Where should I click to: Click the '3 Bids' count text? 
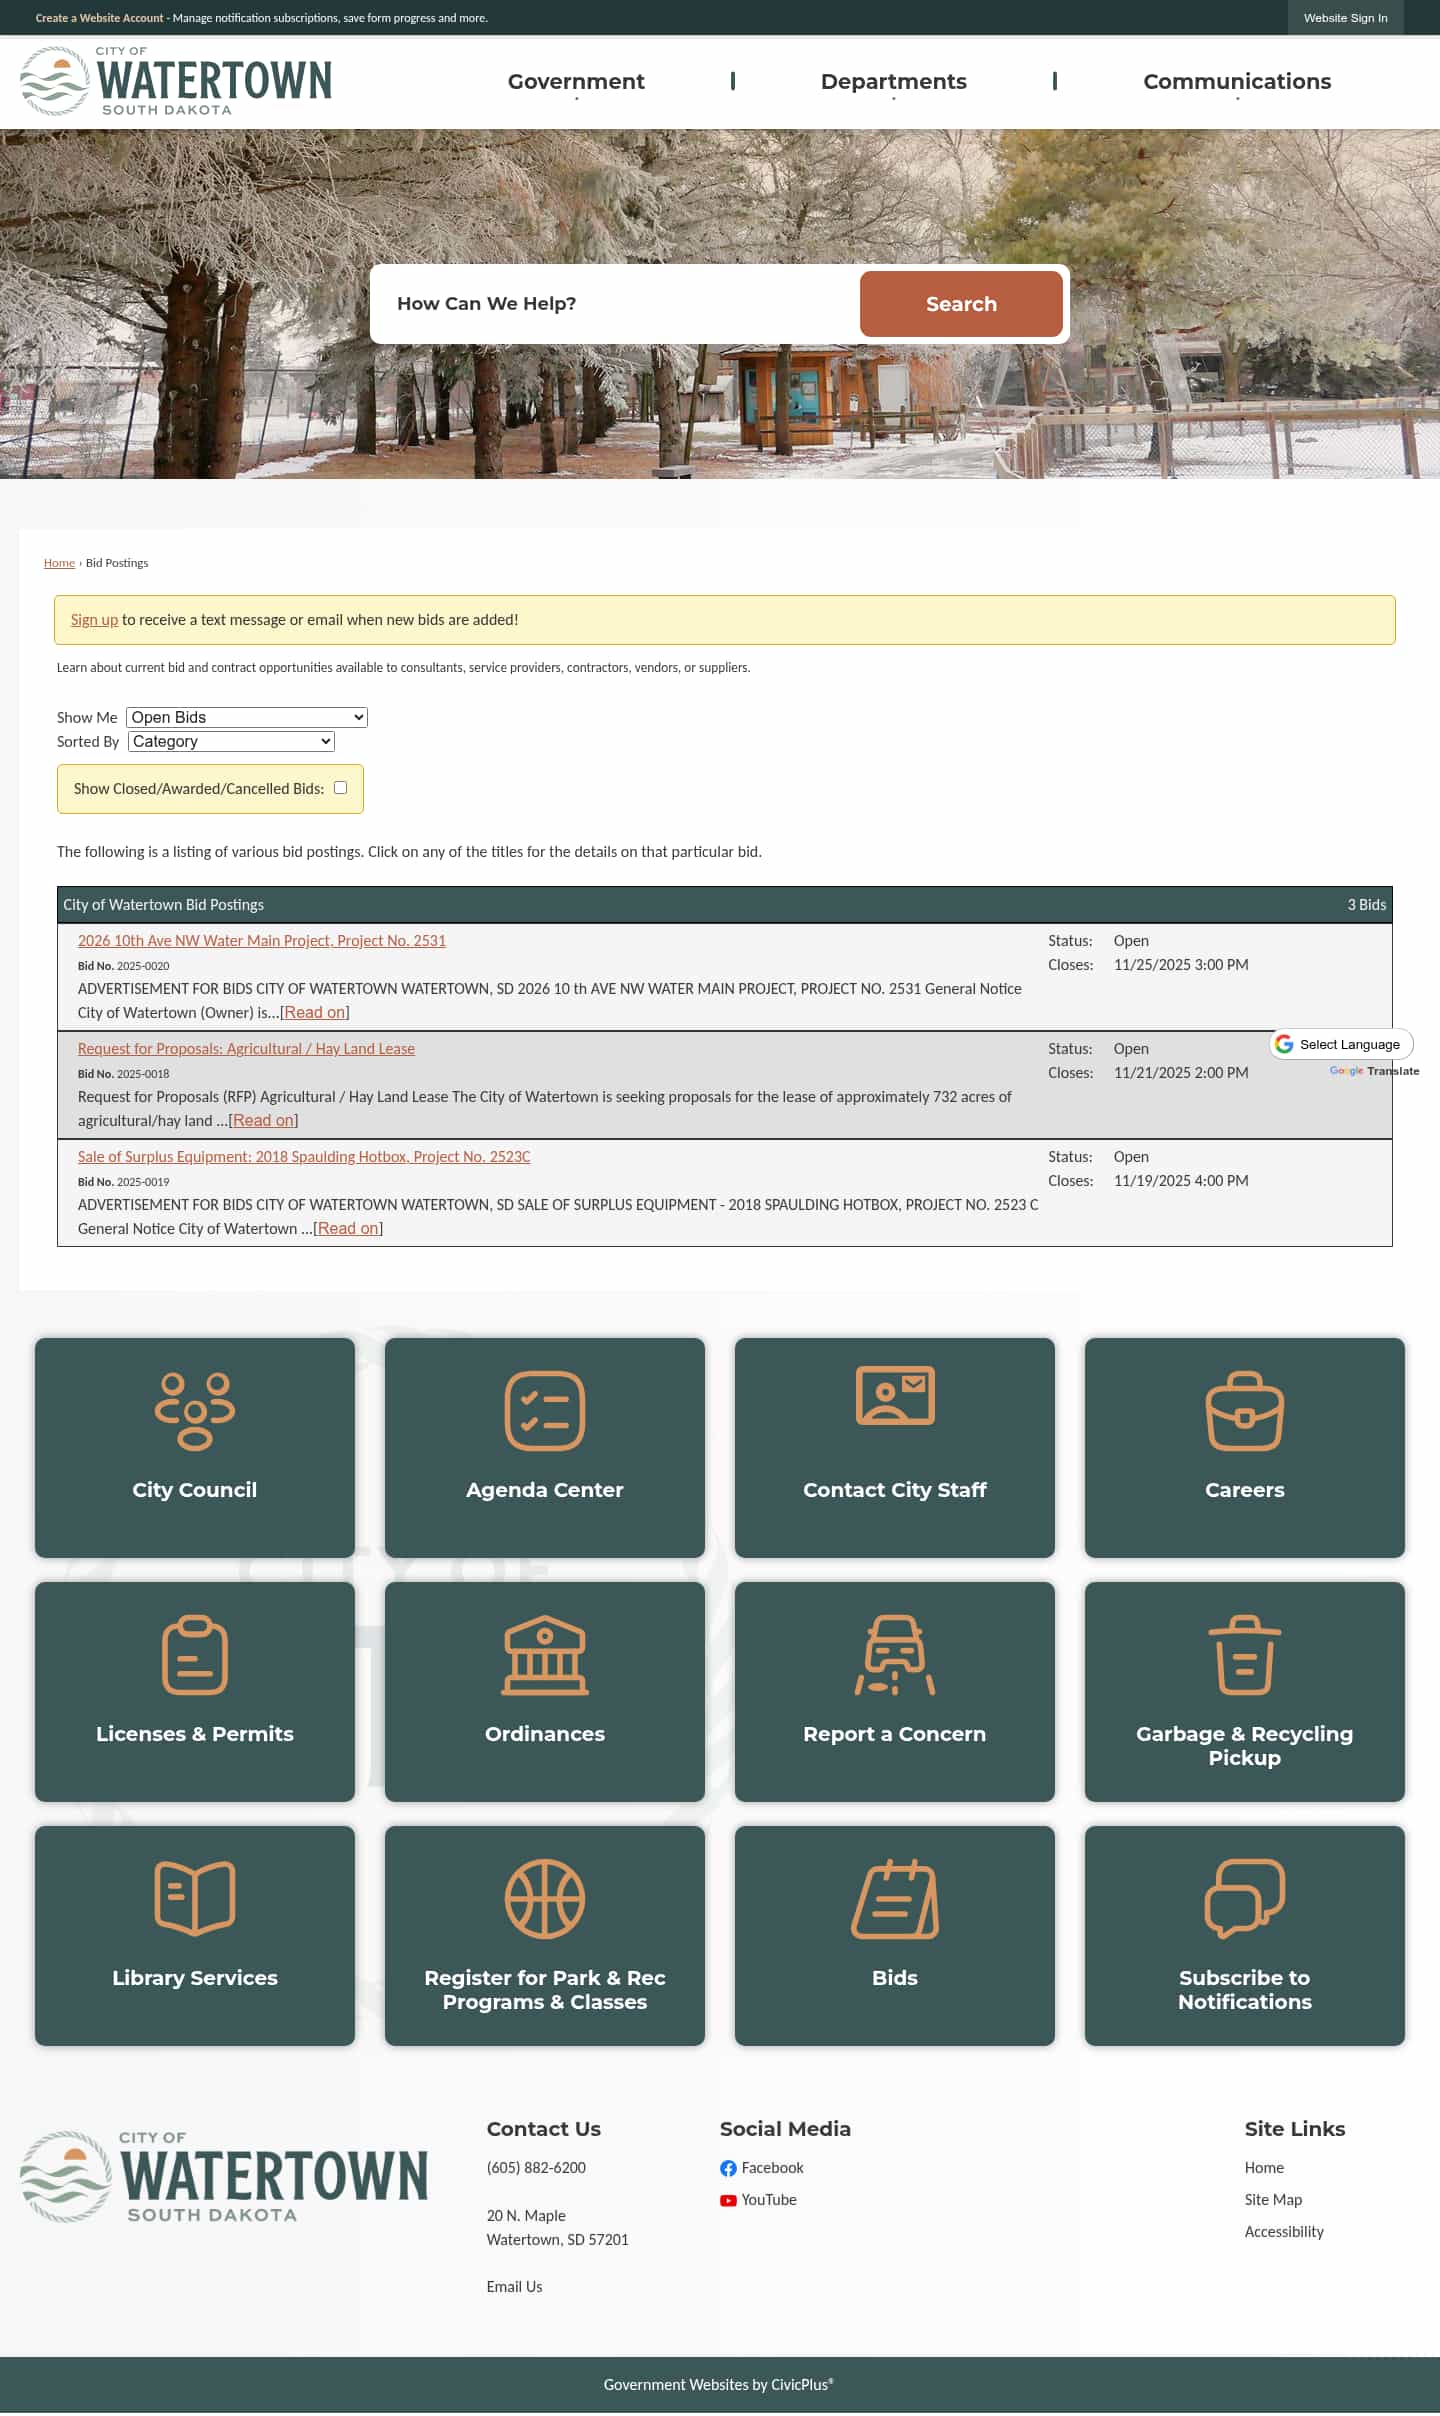(x=1366, y=905)
